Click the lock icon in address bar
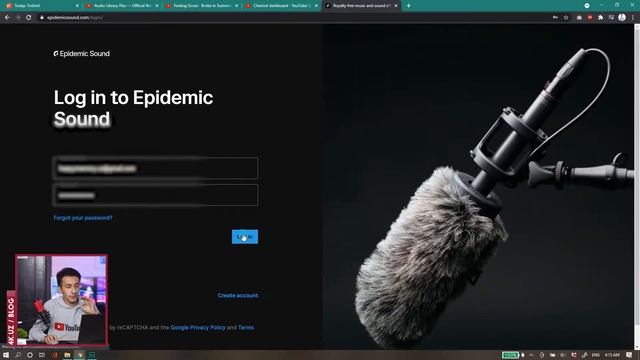640x360 pixels. click(x=42, y=18)
